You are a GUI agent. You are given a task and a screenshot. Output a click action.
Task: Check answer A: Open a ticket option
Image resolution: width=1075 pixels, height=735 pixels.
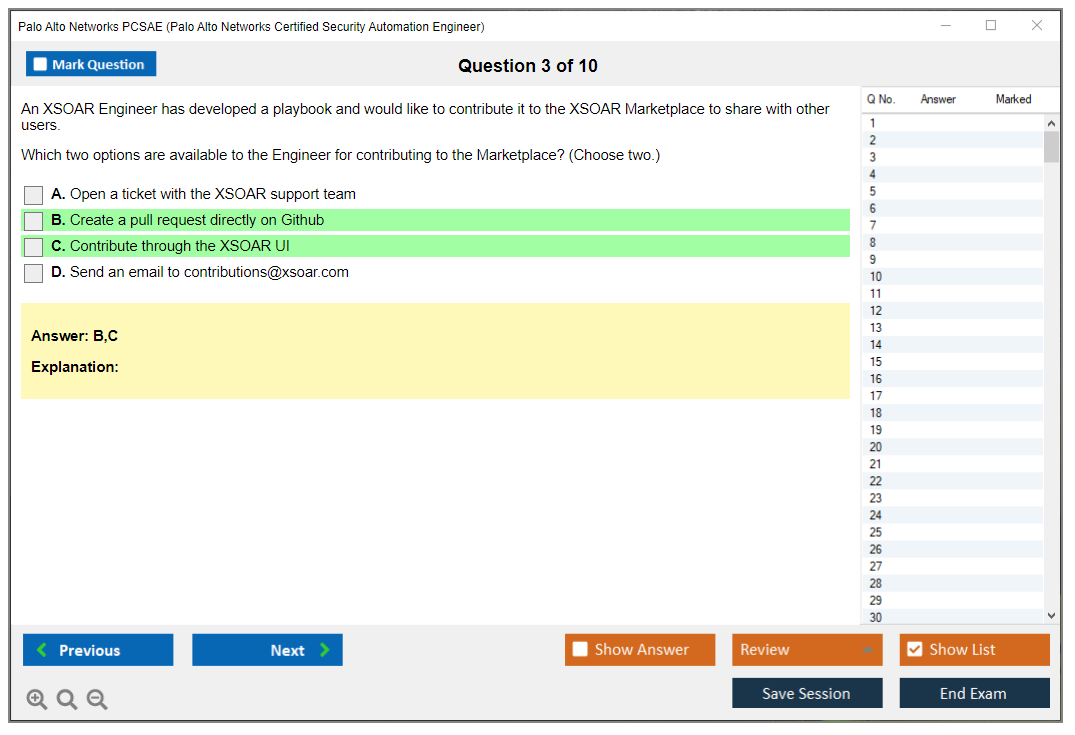(x=34, y=195)
